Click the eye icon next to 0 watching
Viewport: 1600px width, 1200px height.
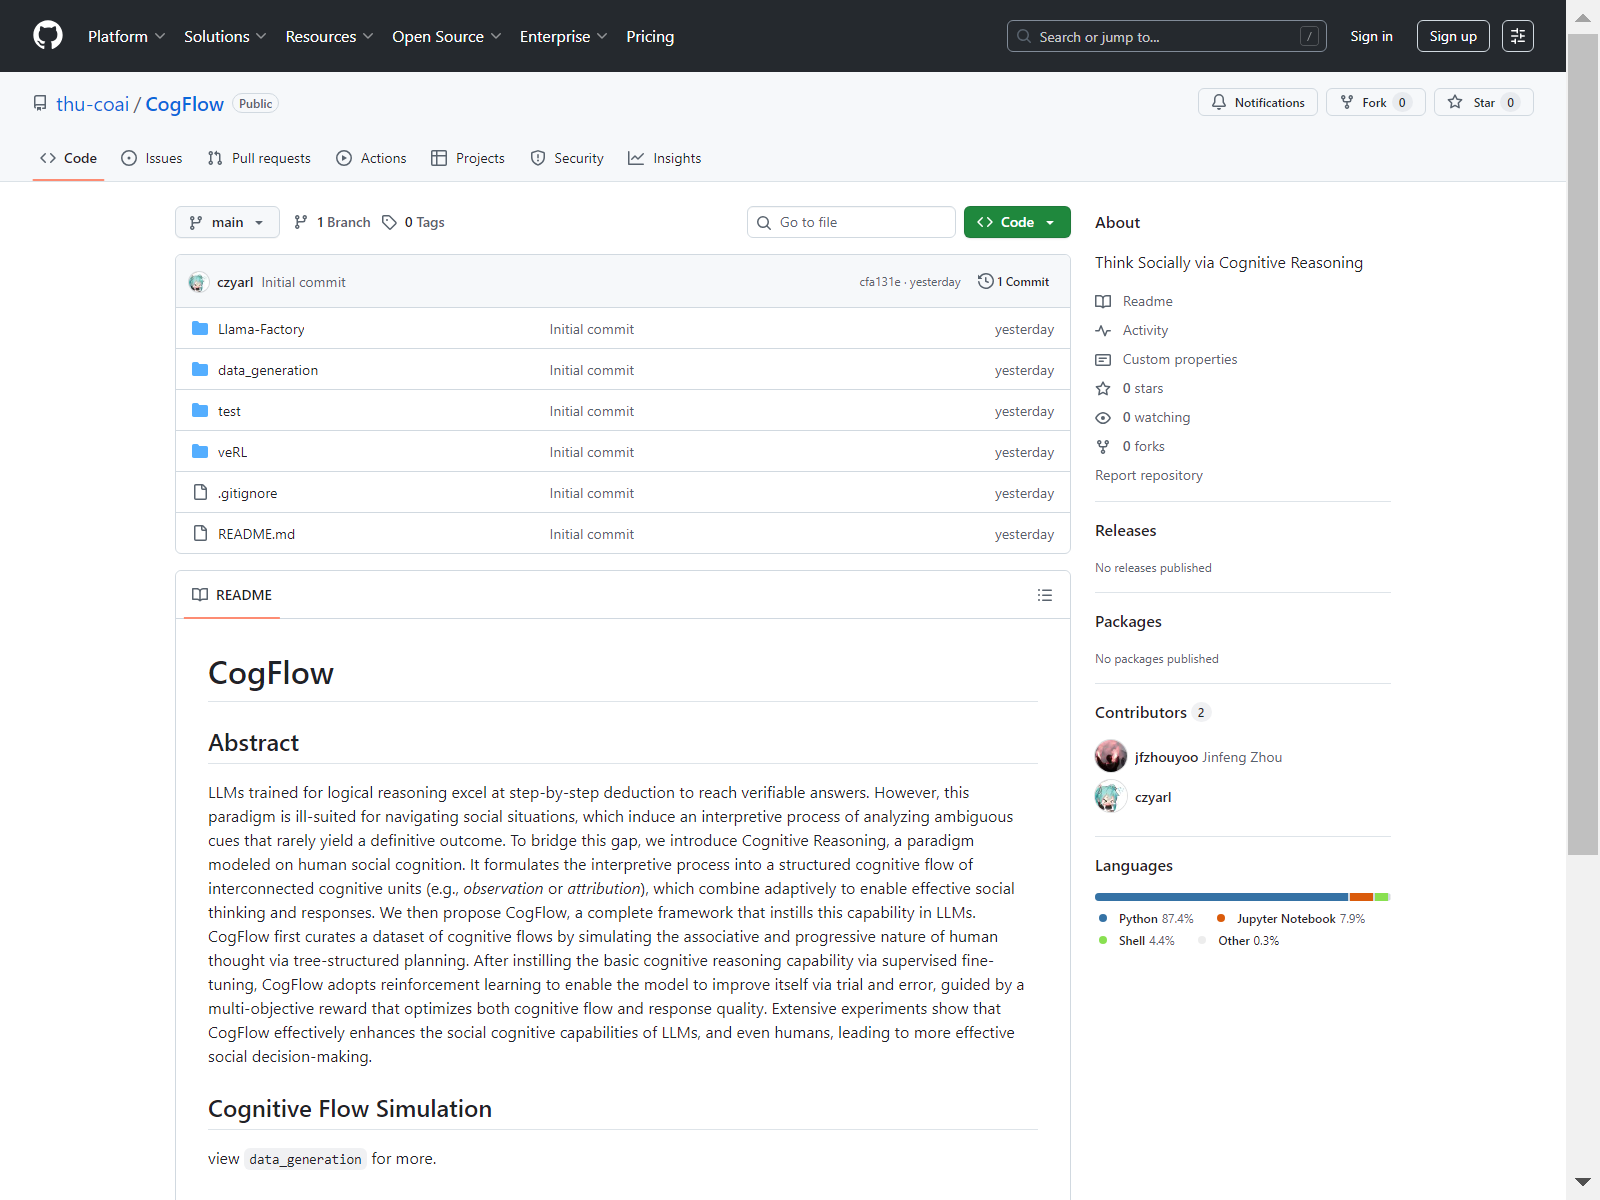(1103, 417)
